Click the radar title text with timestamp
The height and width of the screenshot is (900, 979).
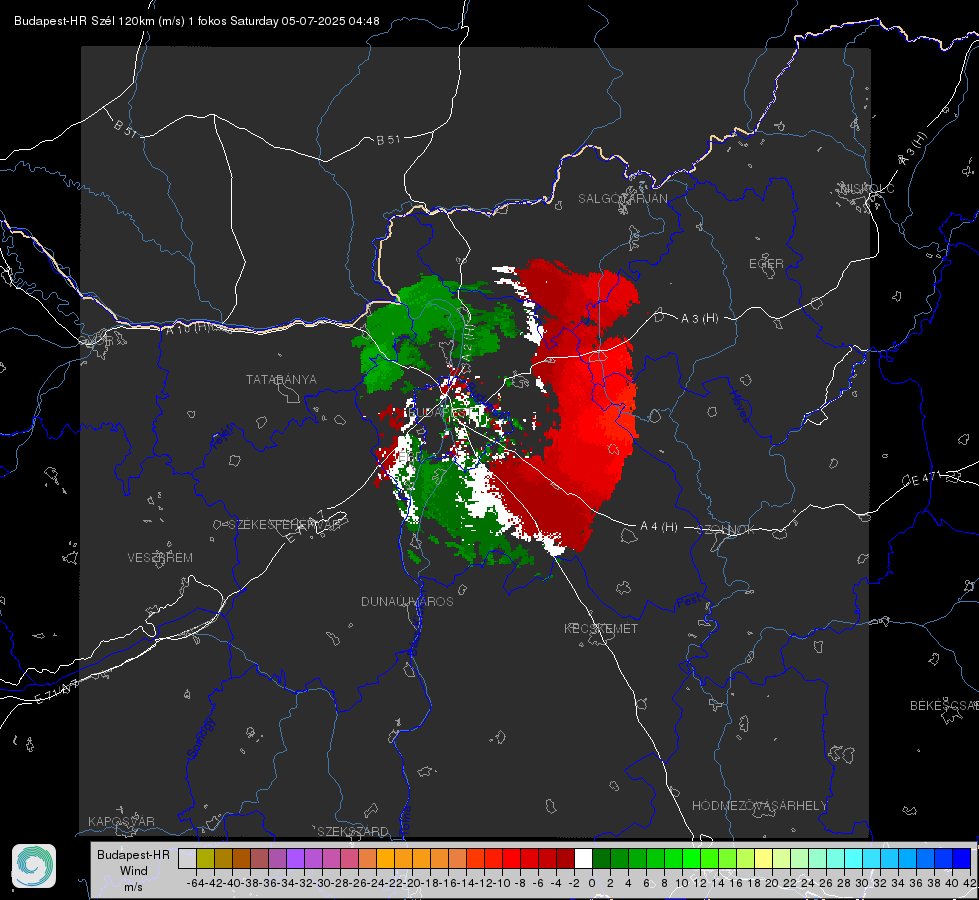[x=197, y=21]
